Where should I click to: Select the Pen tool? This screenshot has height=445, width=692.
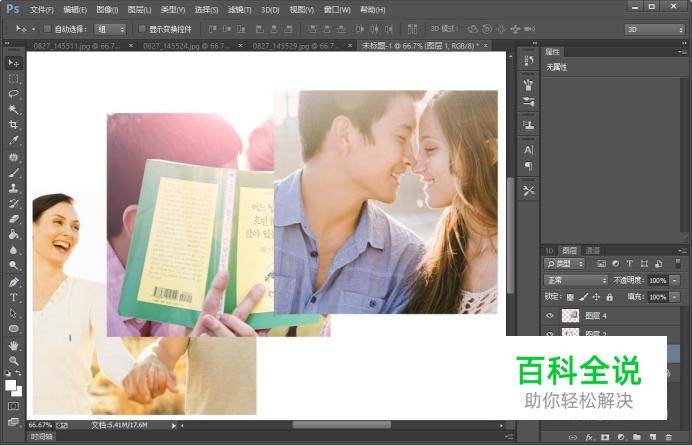click(14, 282)
